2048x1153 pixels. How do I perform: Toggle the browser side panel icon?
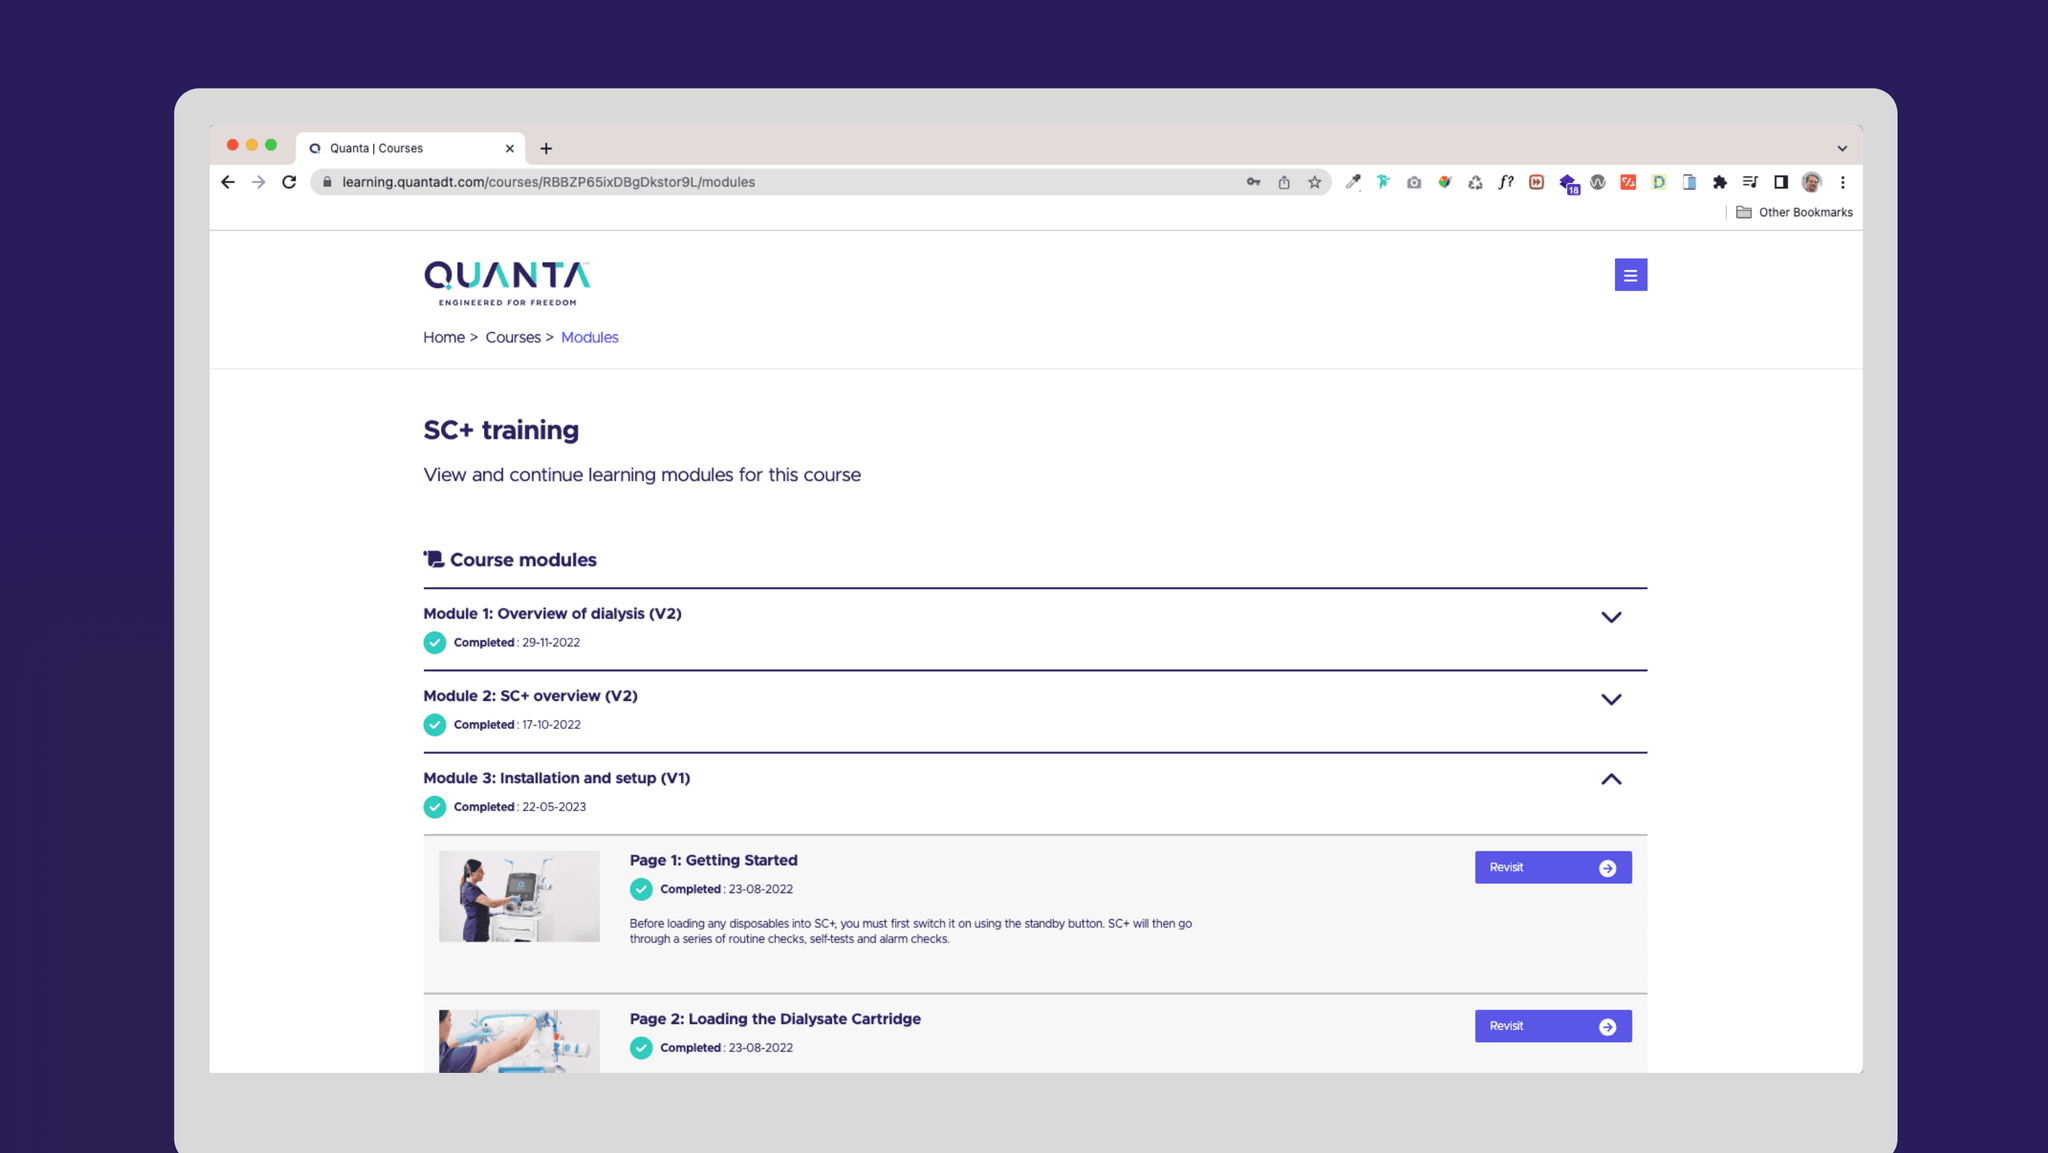point(1780,182)
